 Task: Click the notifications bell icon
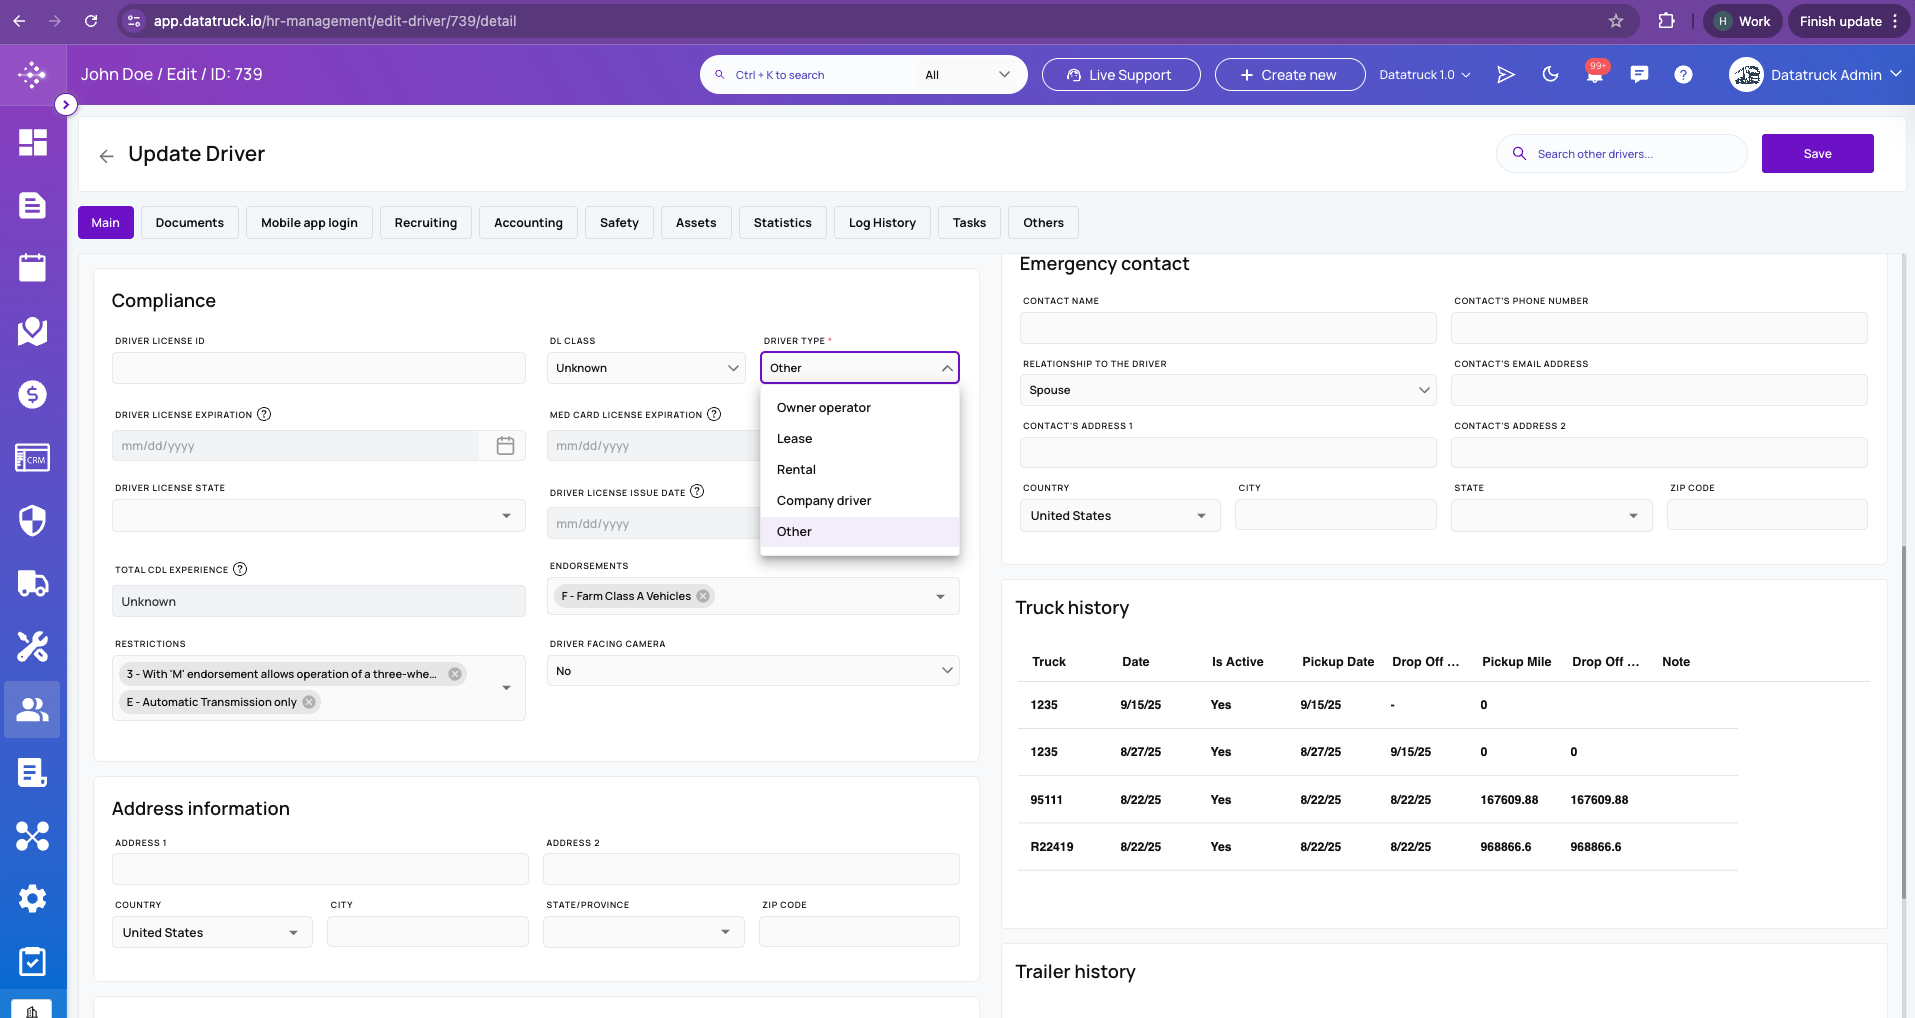coord(1594,74)
